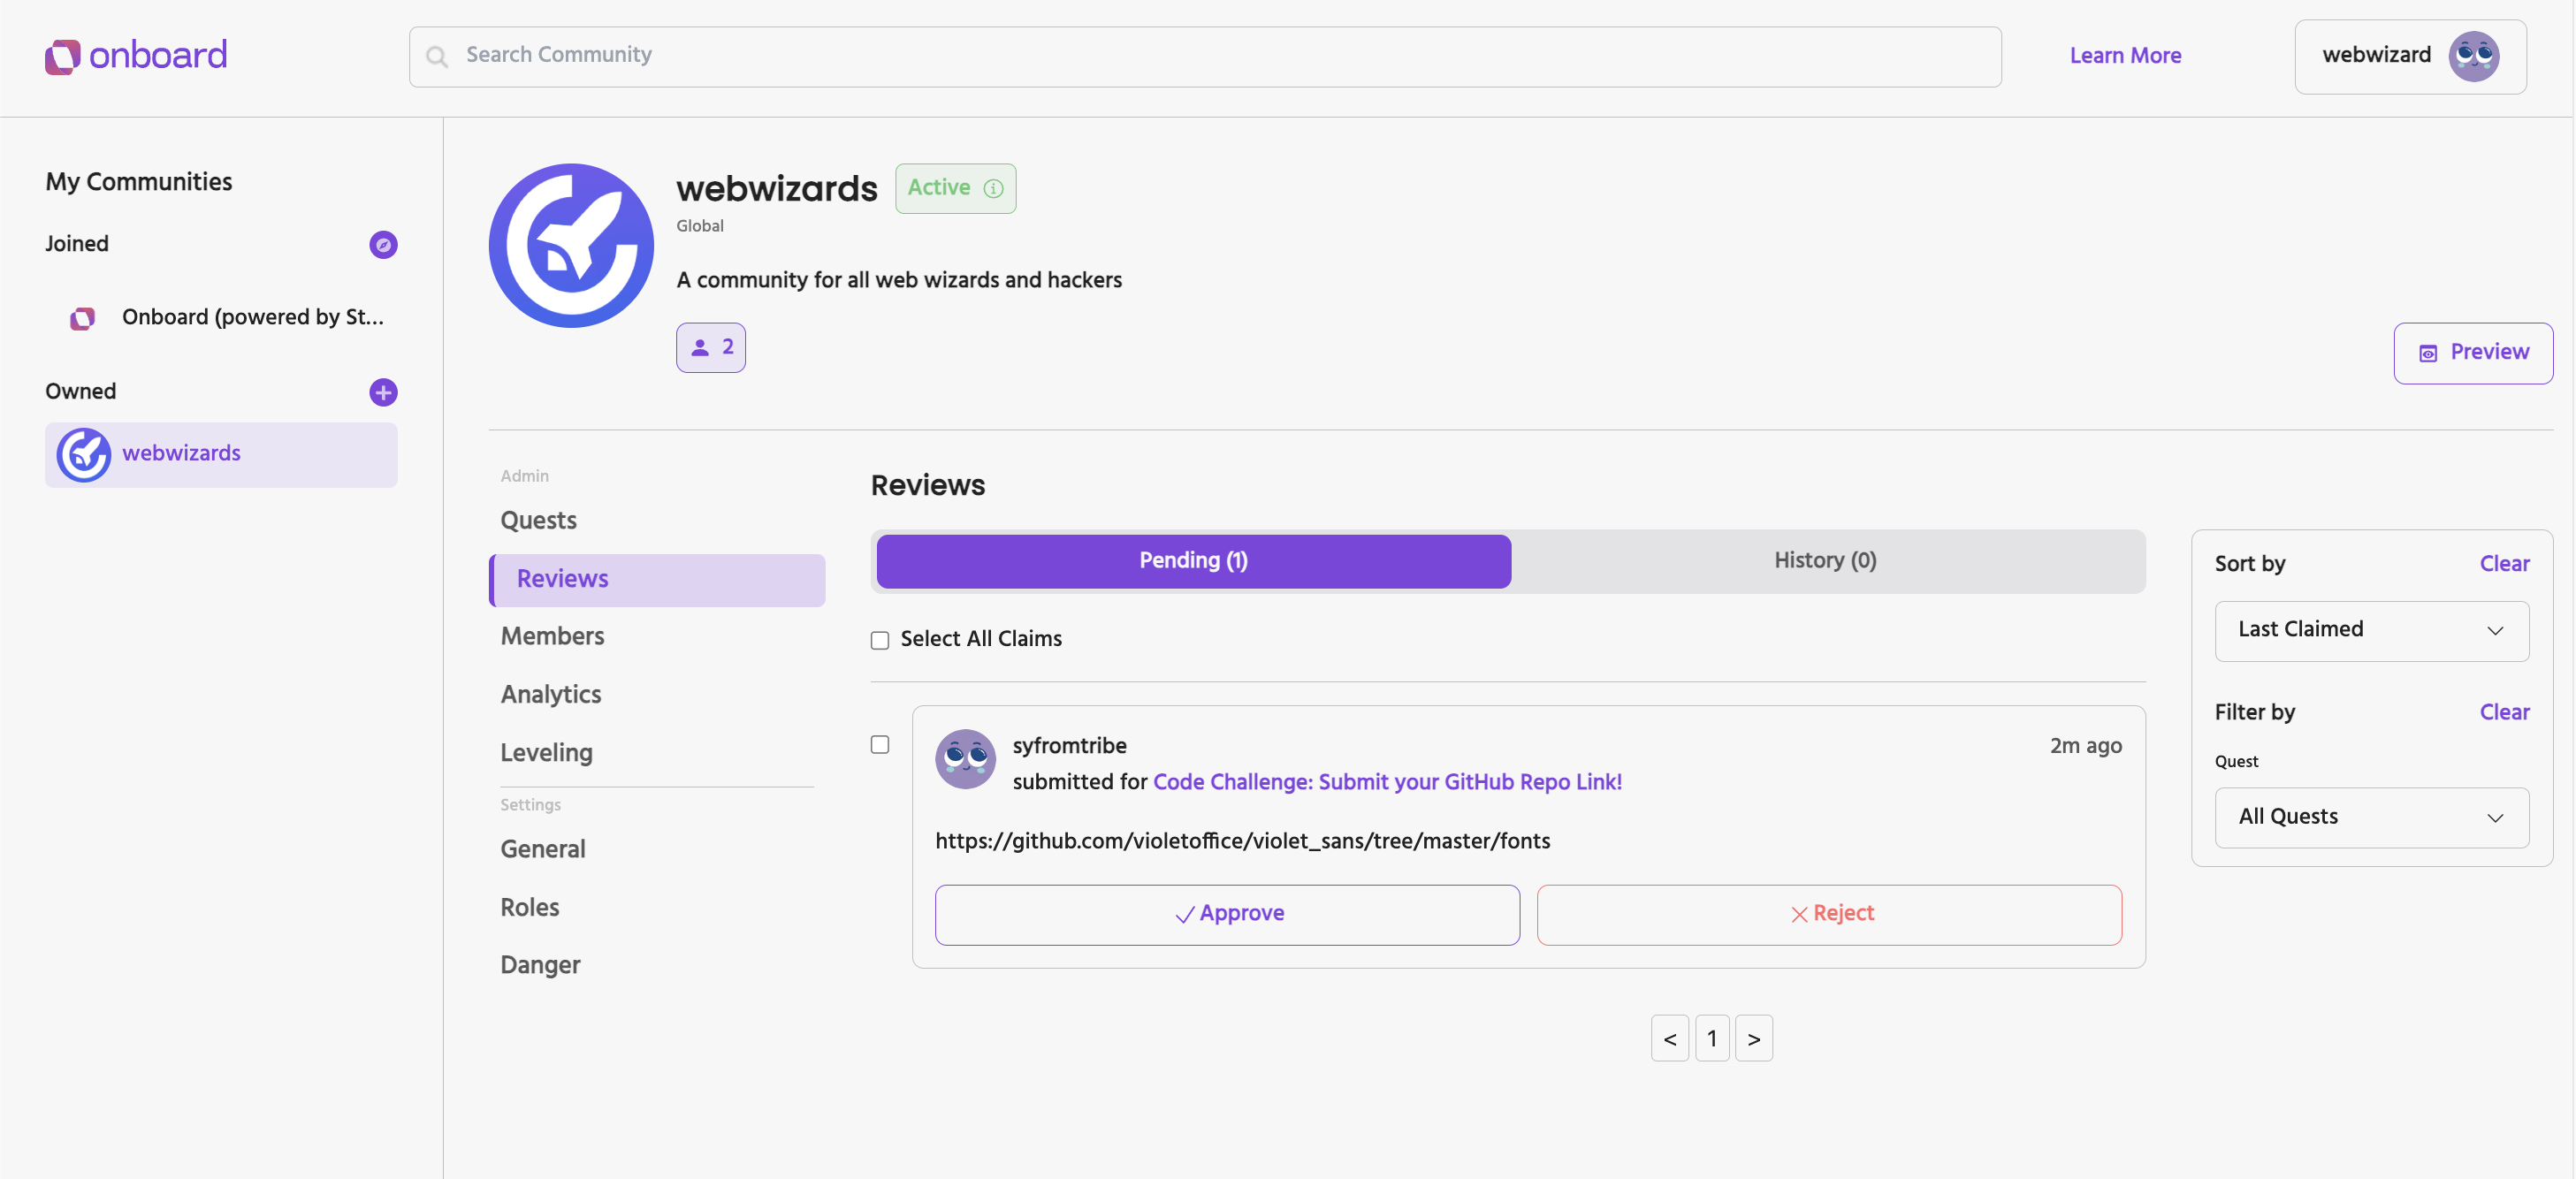Open the Code Challenge quest link
The height and width of the screenshot is (1179, 2576).
click(x=1387, y=782)
